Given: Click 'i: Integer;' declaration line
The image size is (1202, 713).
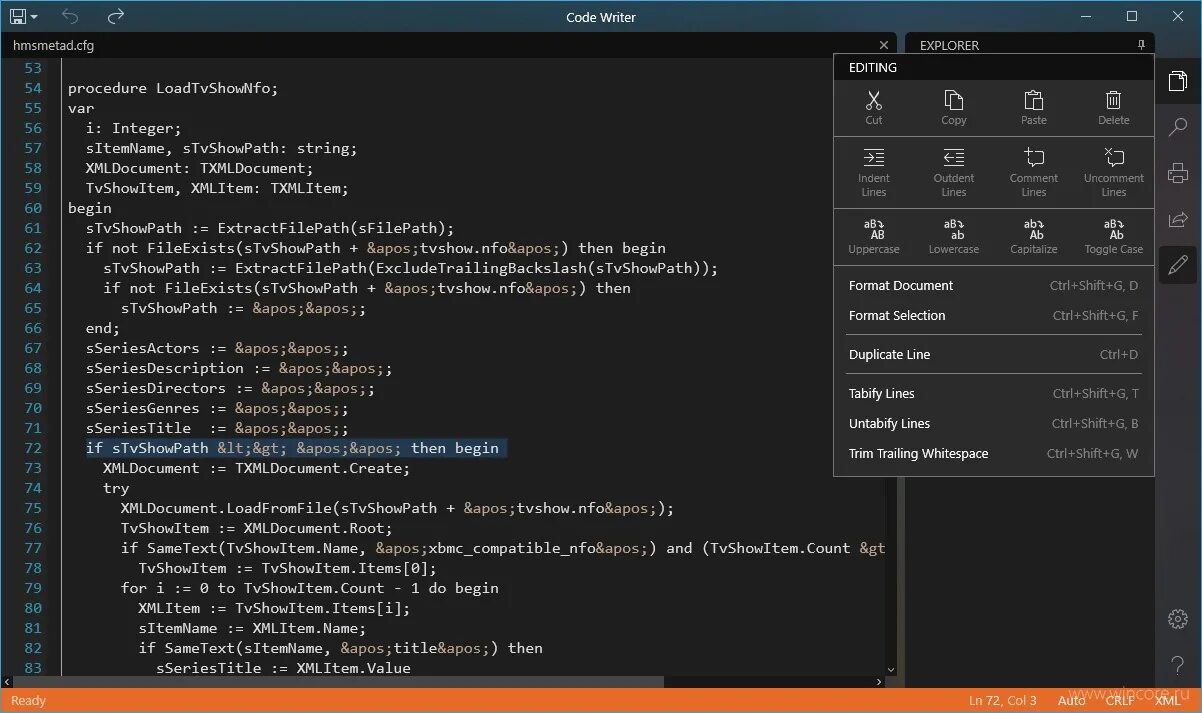Looking at the screenshot, I should [x=134, y=128].
